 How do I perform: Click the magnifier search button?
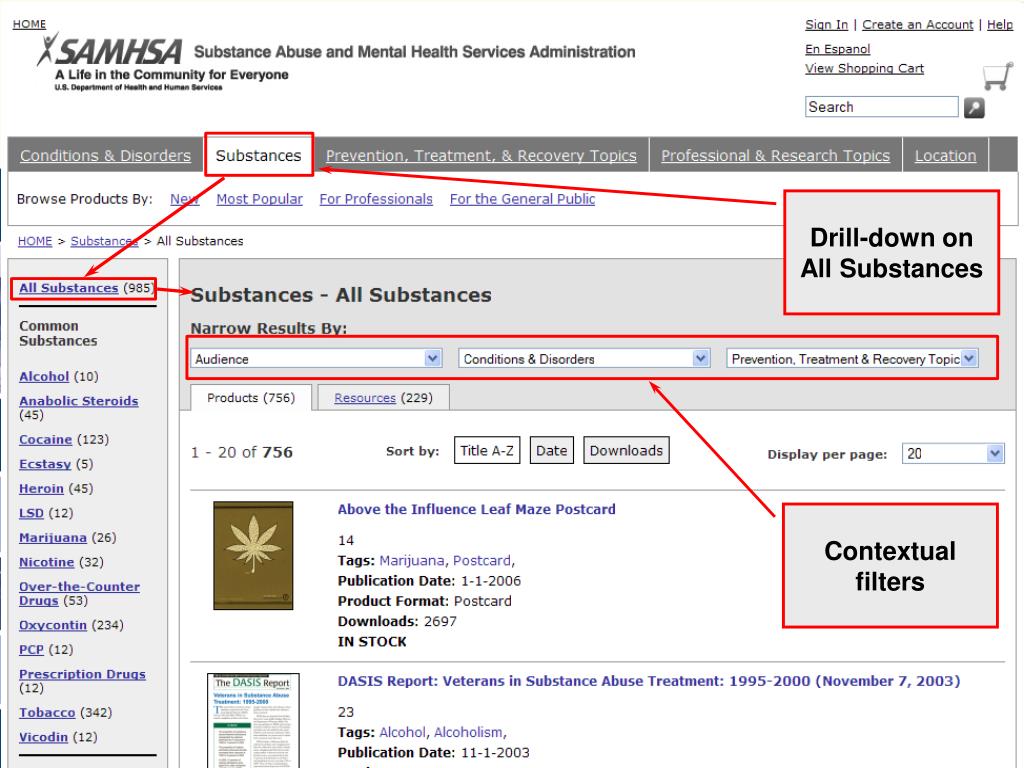[x=974, y=108]
